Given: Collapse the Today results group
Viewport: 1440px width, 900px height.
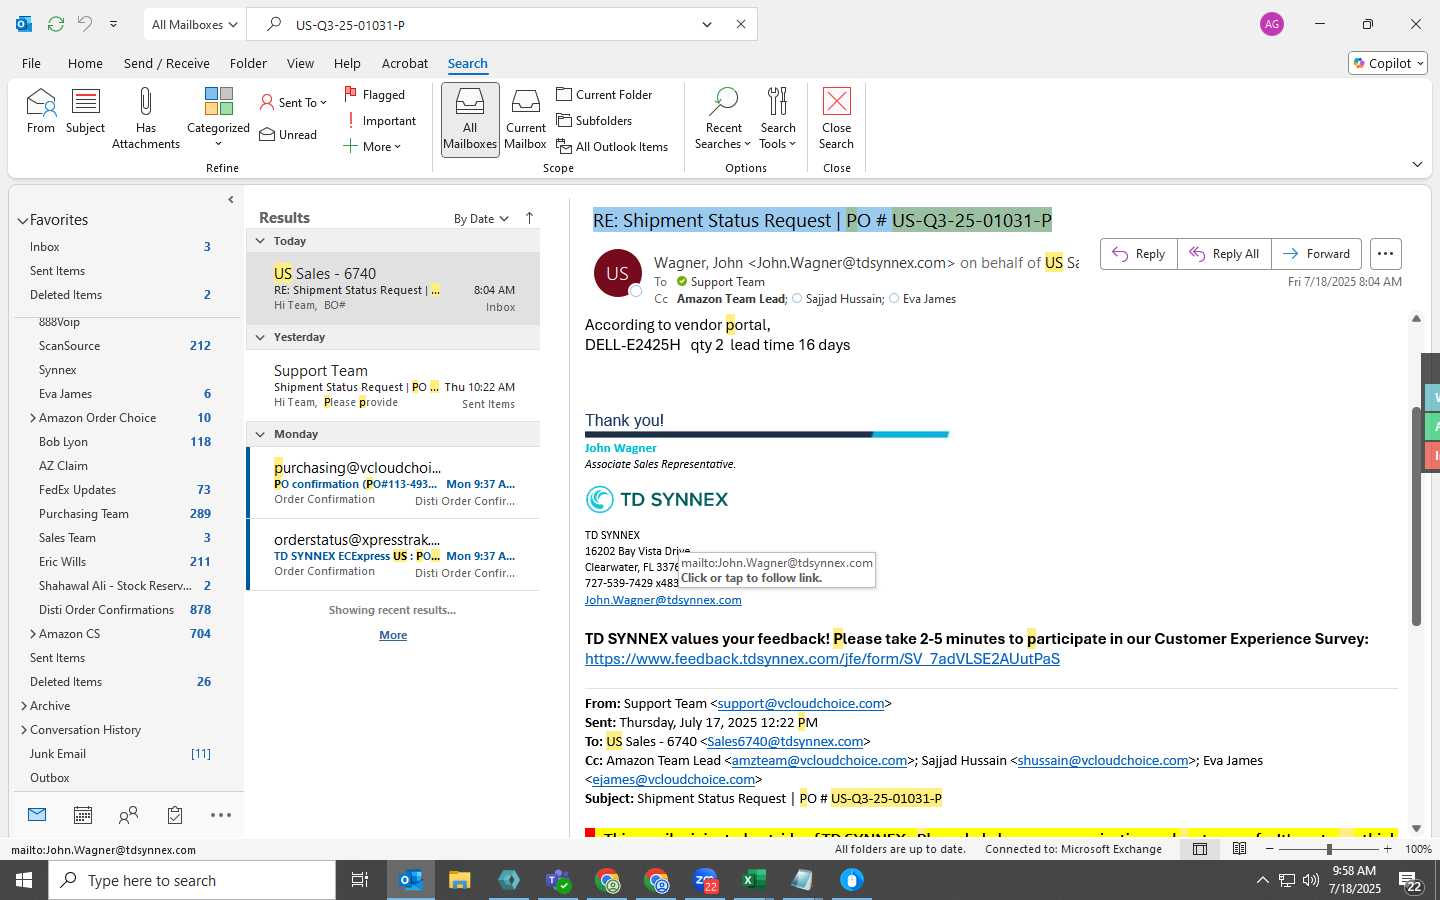Looking at the screenshot, I should click(x=260, y=241).
